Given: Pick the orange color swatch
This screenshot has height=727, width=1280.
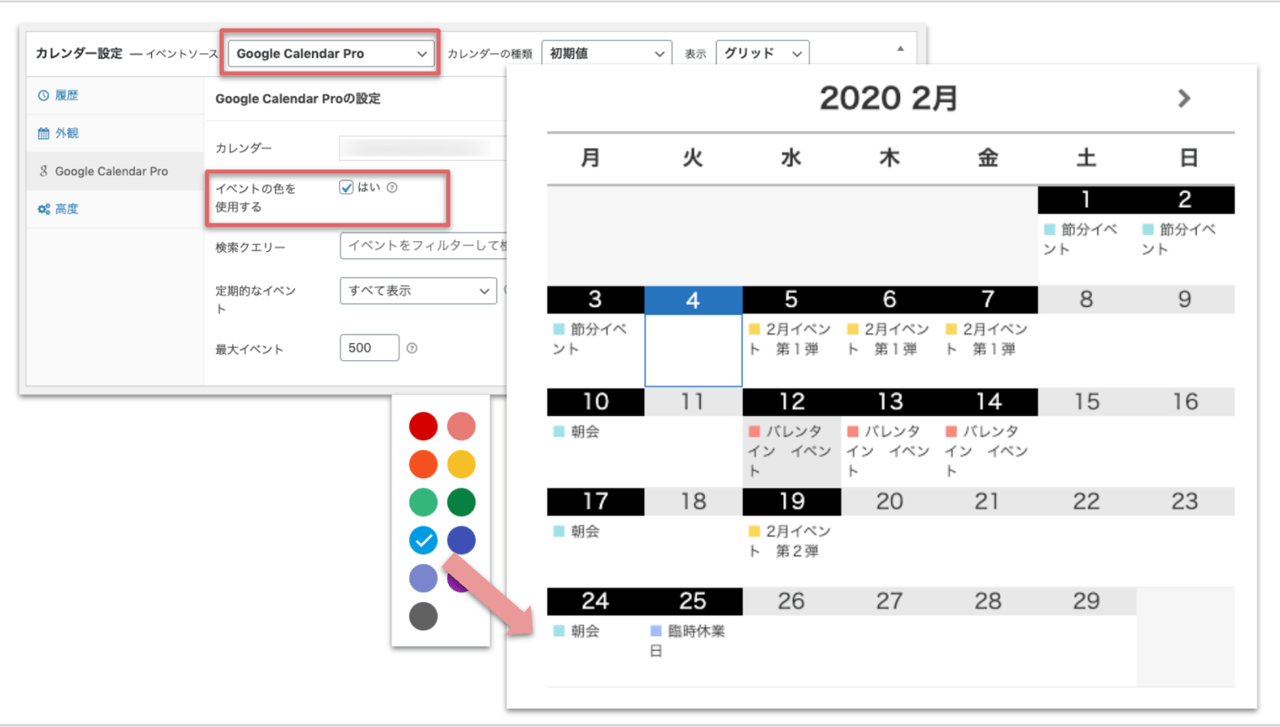Looking at the screenshot, I should pos(424,465).
